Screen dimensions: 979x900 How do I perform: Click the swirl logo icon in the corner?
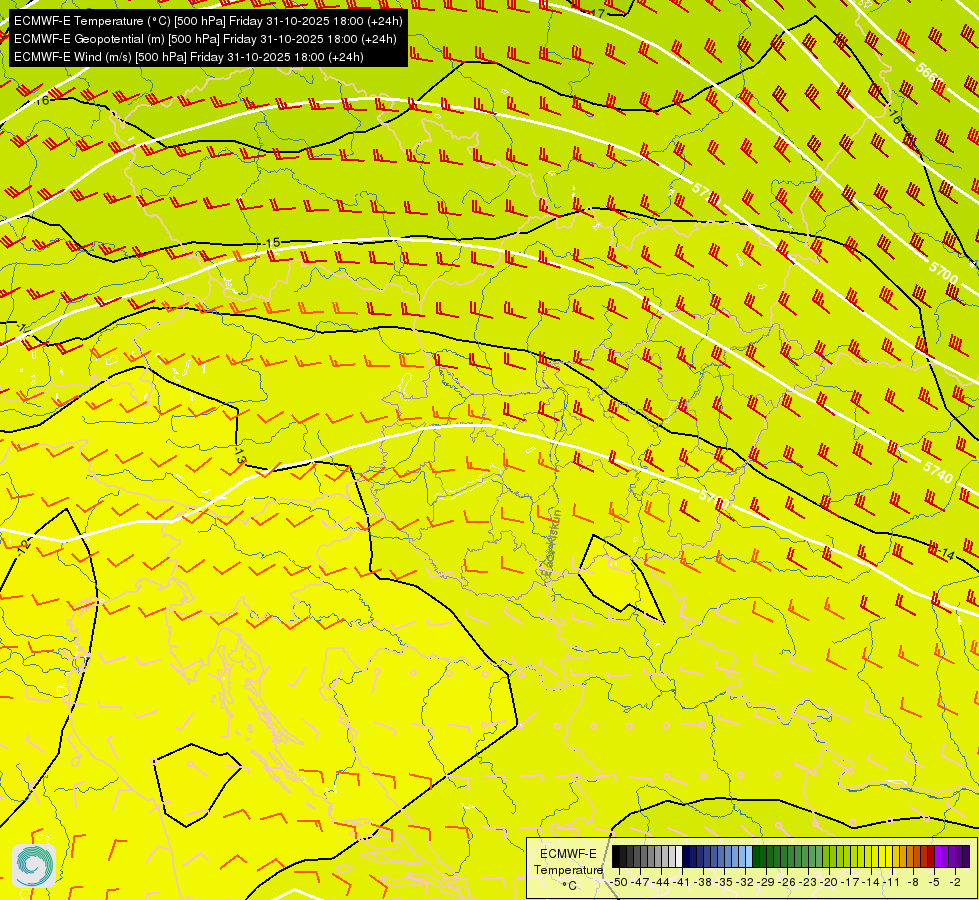(34, 866)
